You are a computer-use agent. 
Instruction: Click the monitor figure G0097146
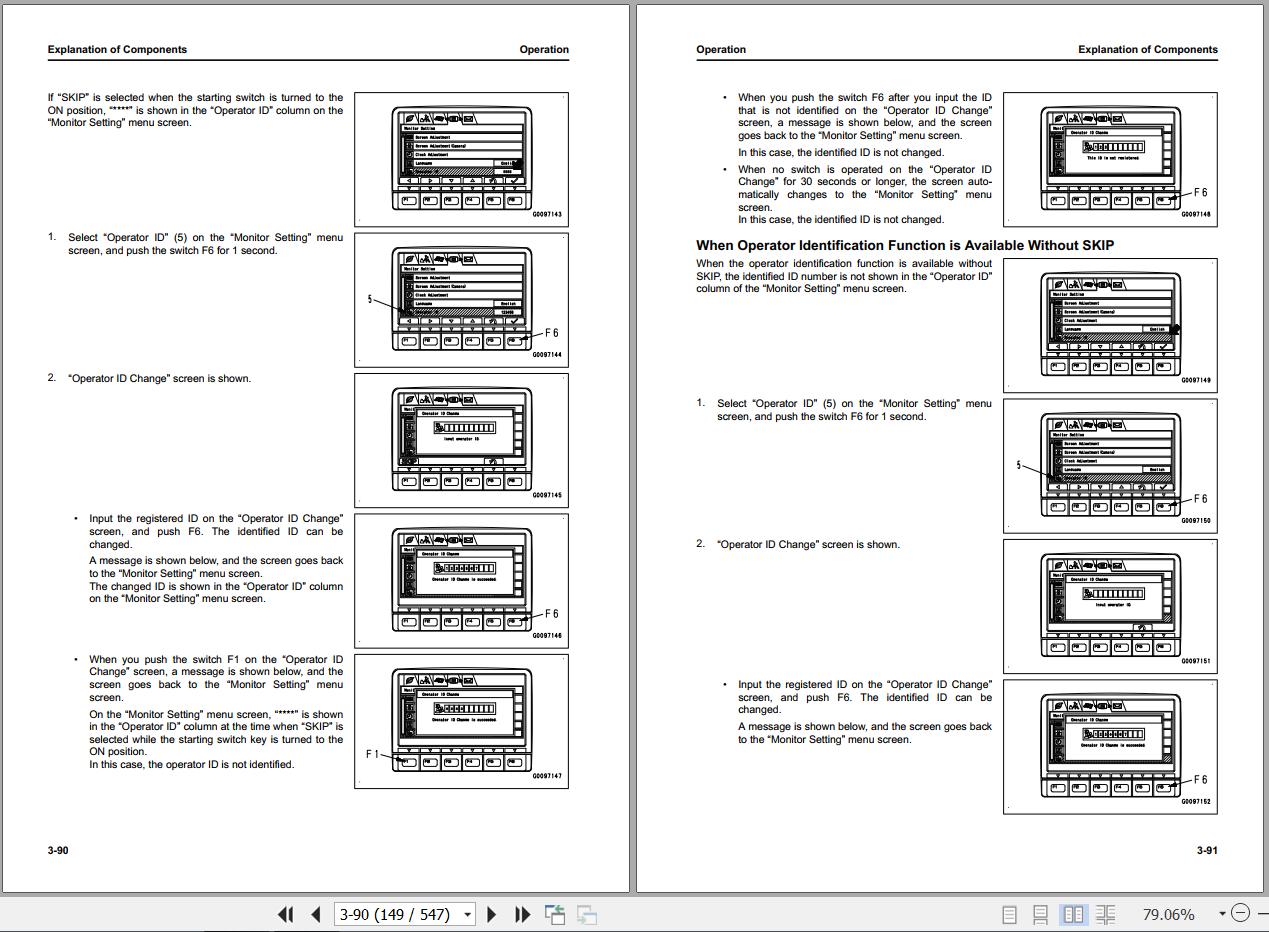tap(461, 580)
